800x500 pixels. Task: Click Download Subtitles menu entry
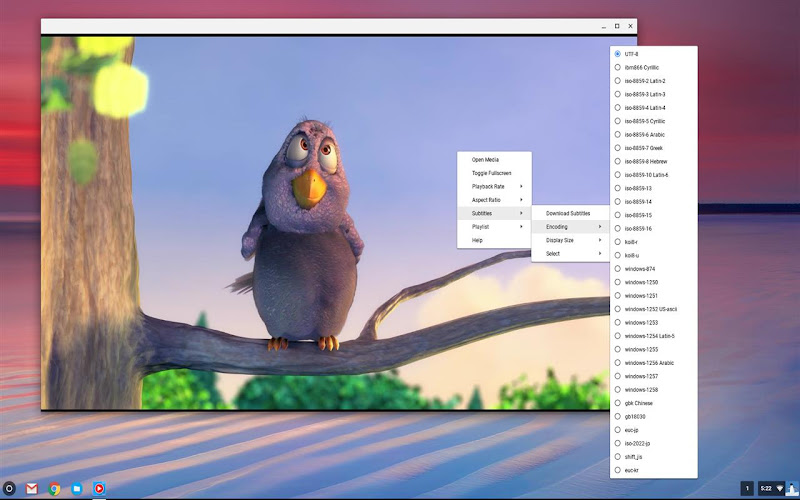click(570, 213)
